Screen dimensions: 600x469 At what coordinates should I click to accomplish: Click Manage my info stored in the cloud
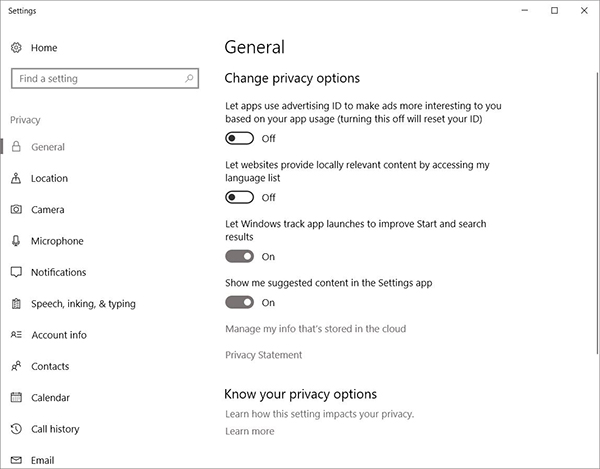tap(316, 329)
